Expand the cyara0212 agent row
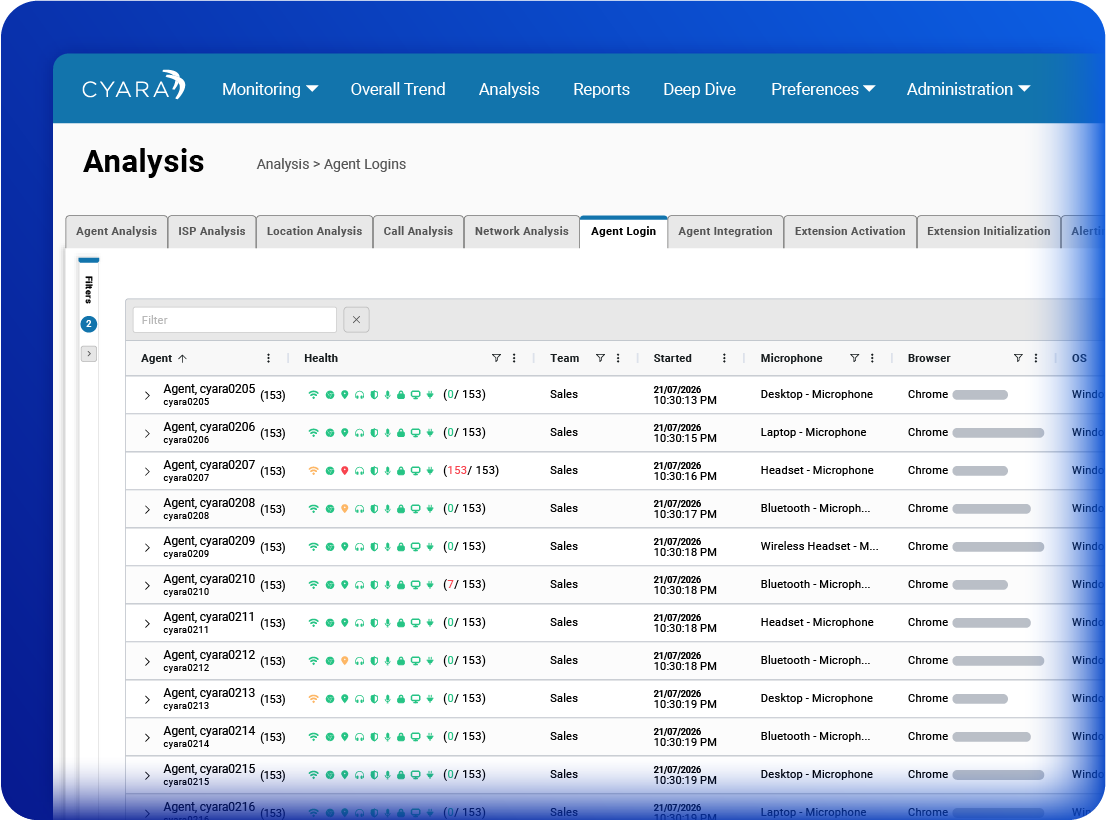1107x821 pixels. [x=147, y=661]
